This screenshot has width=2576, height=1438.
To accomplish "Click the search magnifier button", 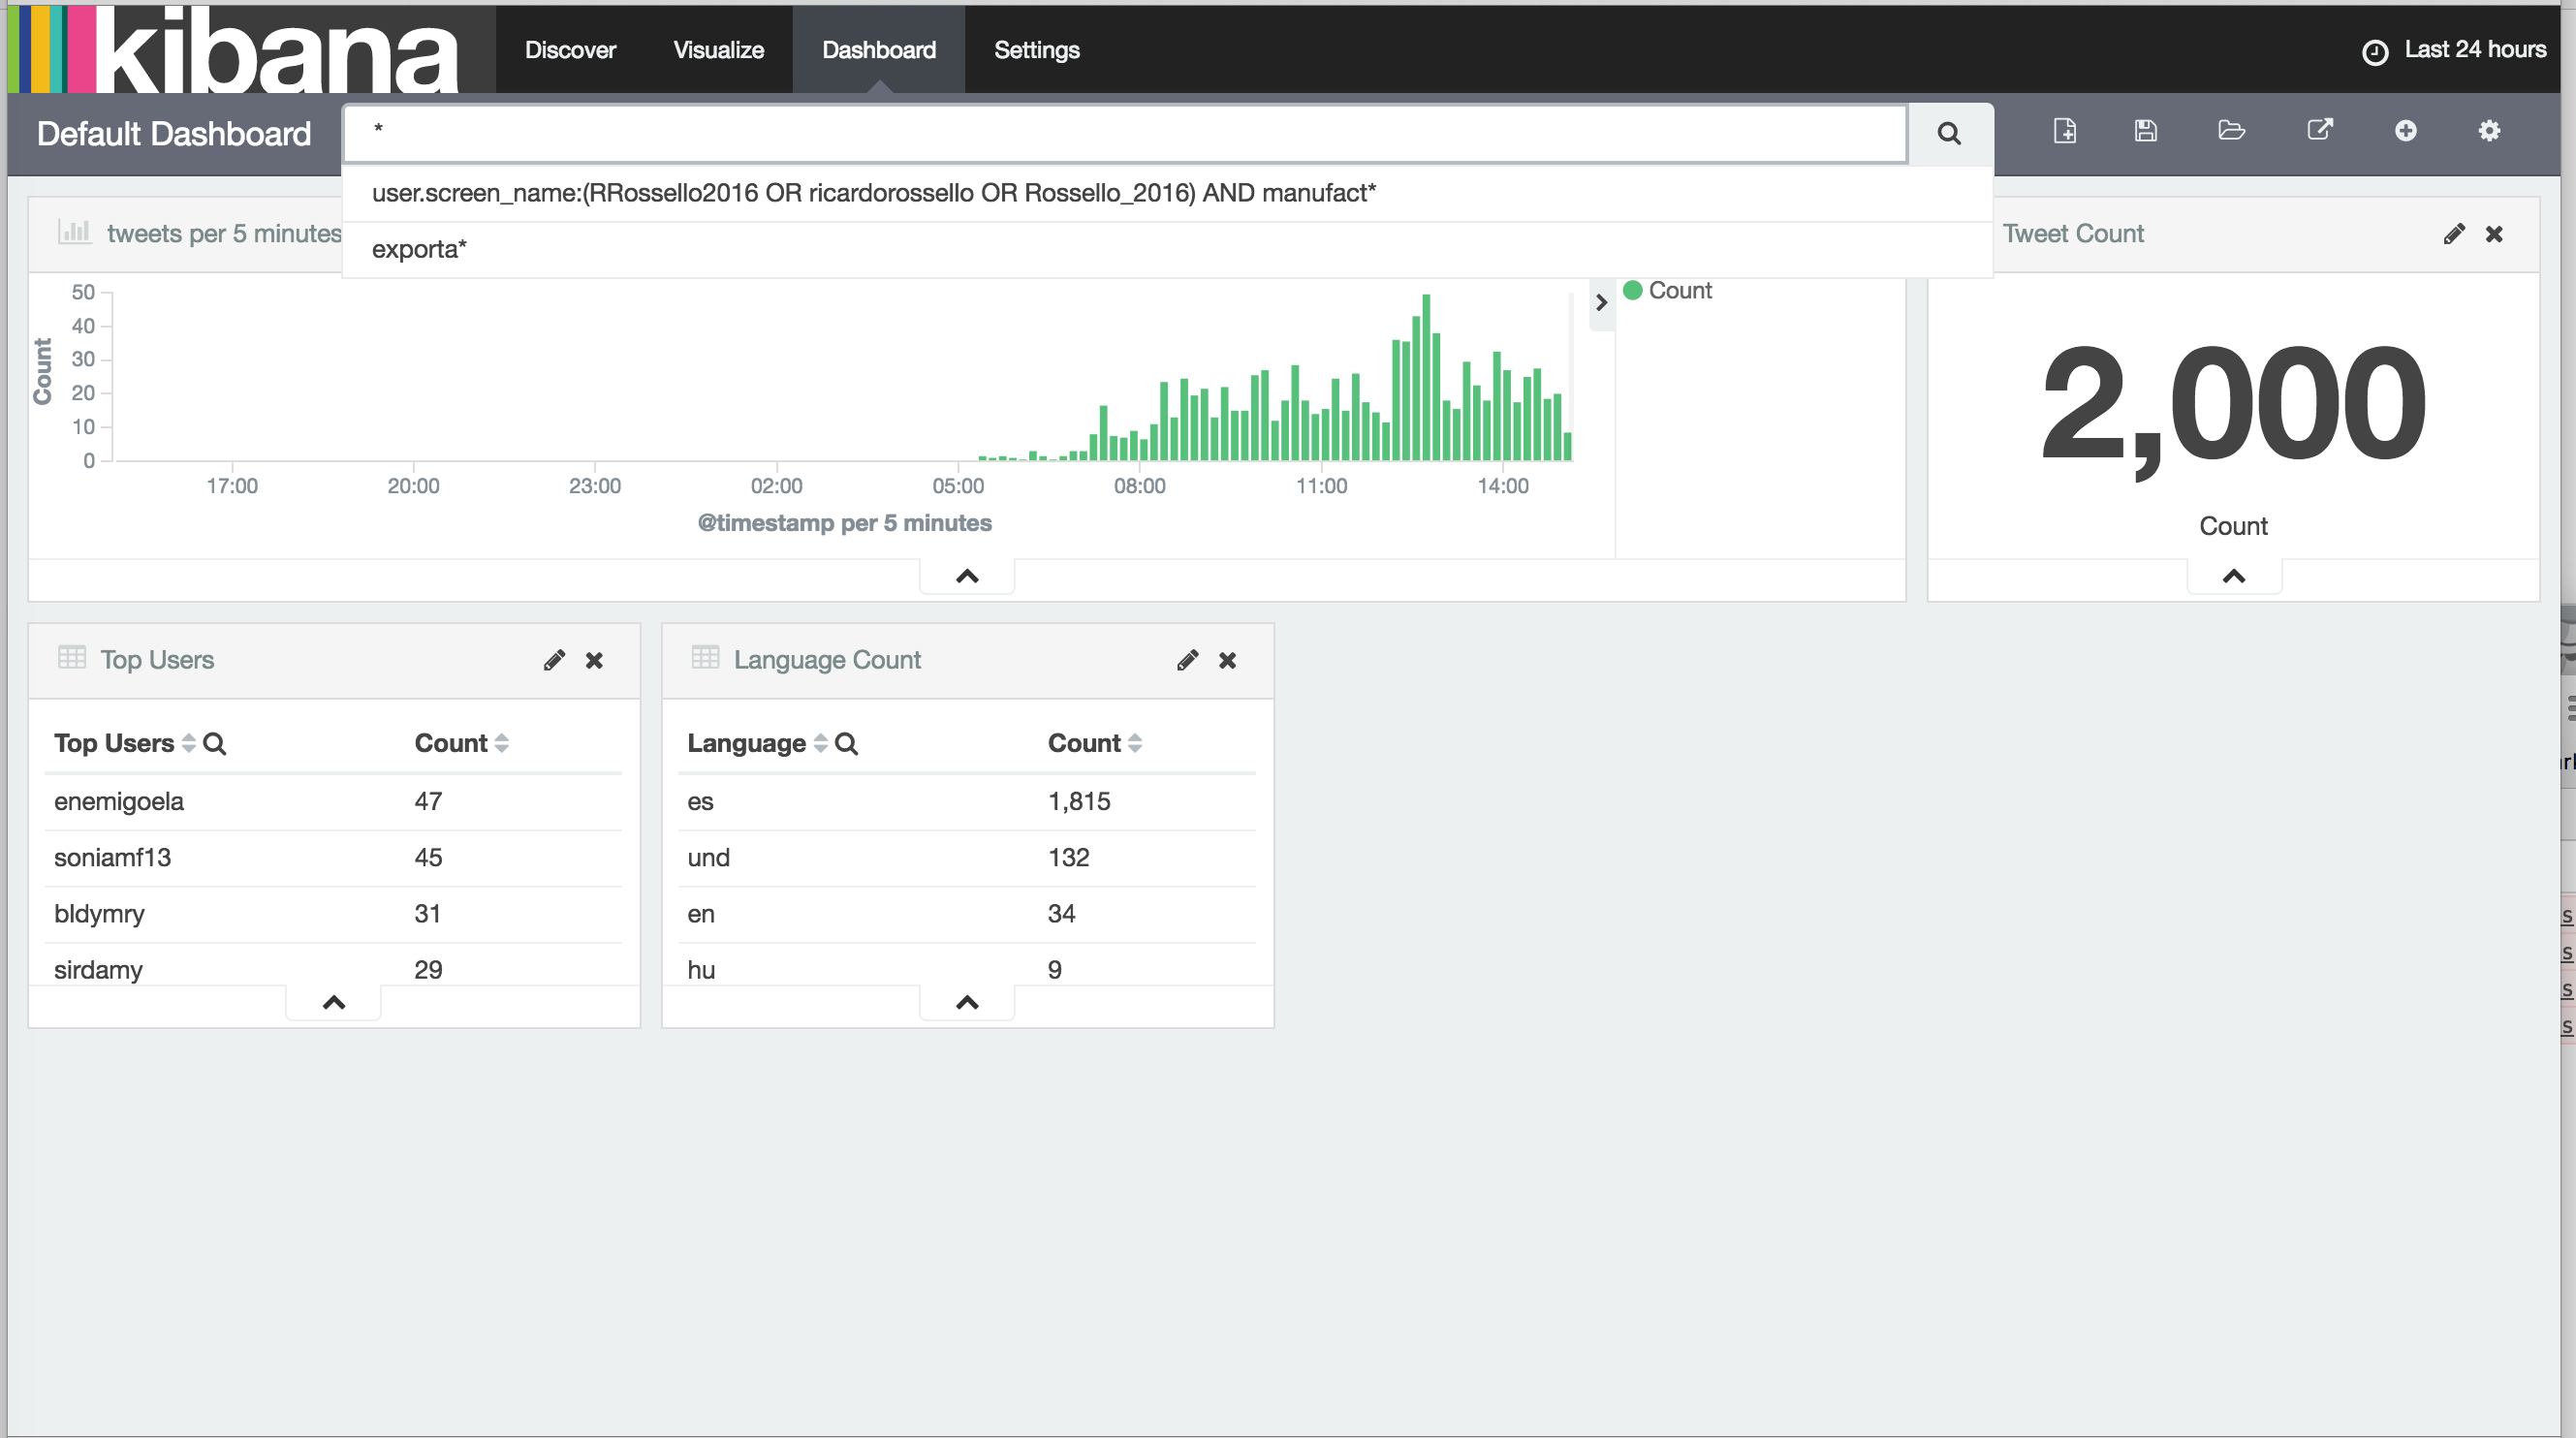I will point(1949,133).
